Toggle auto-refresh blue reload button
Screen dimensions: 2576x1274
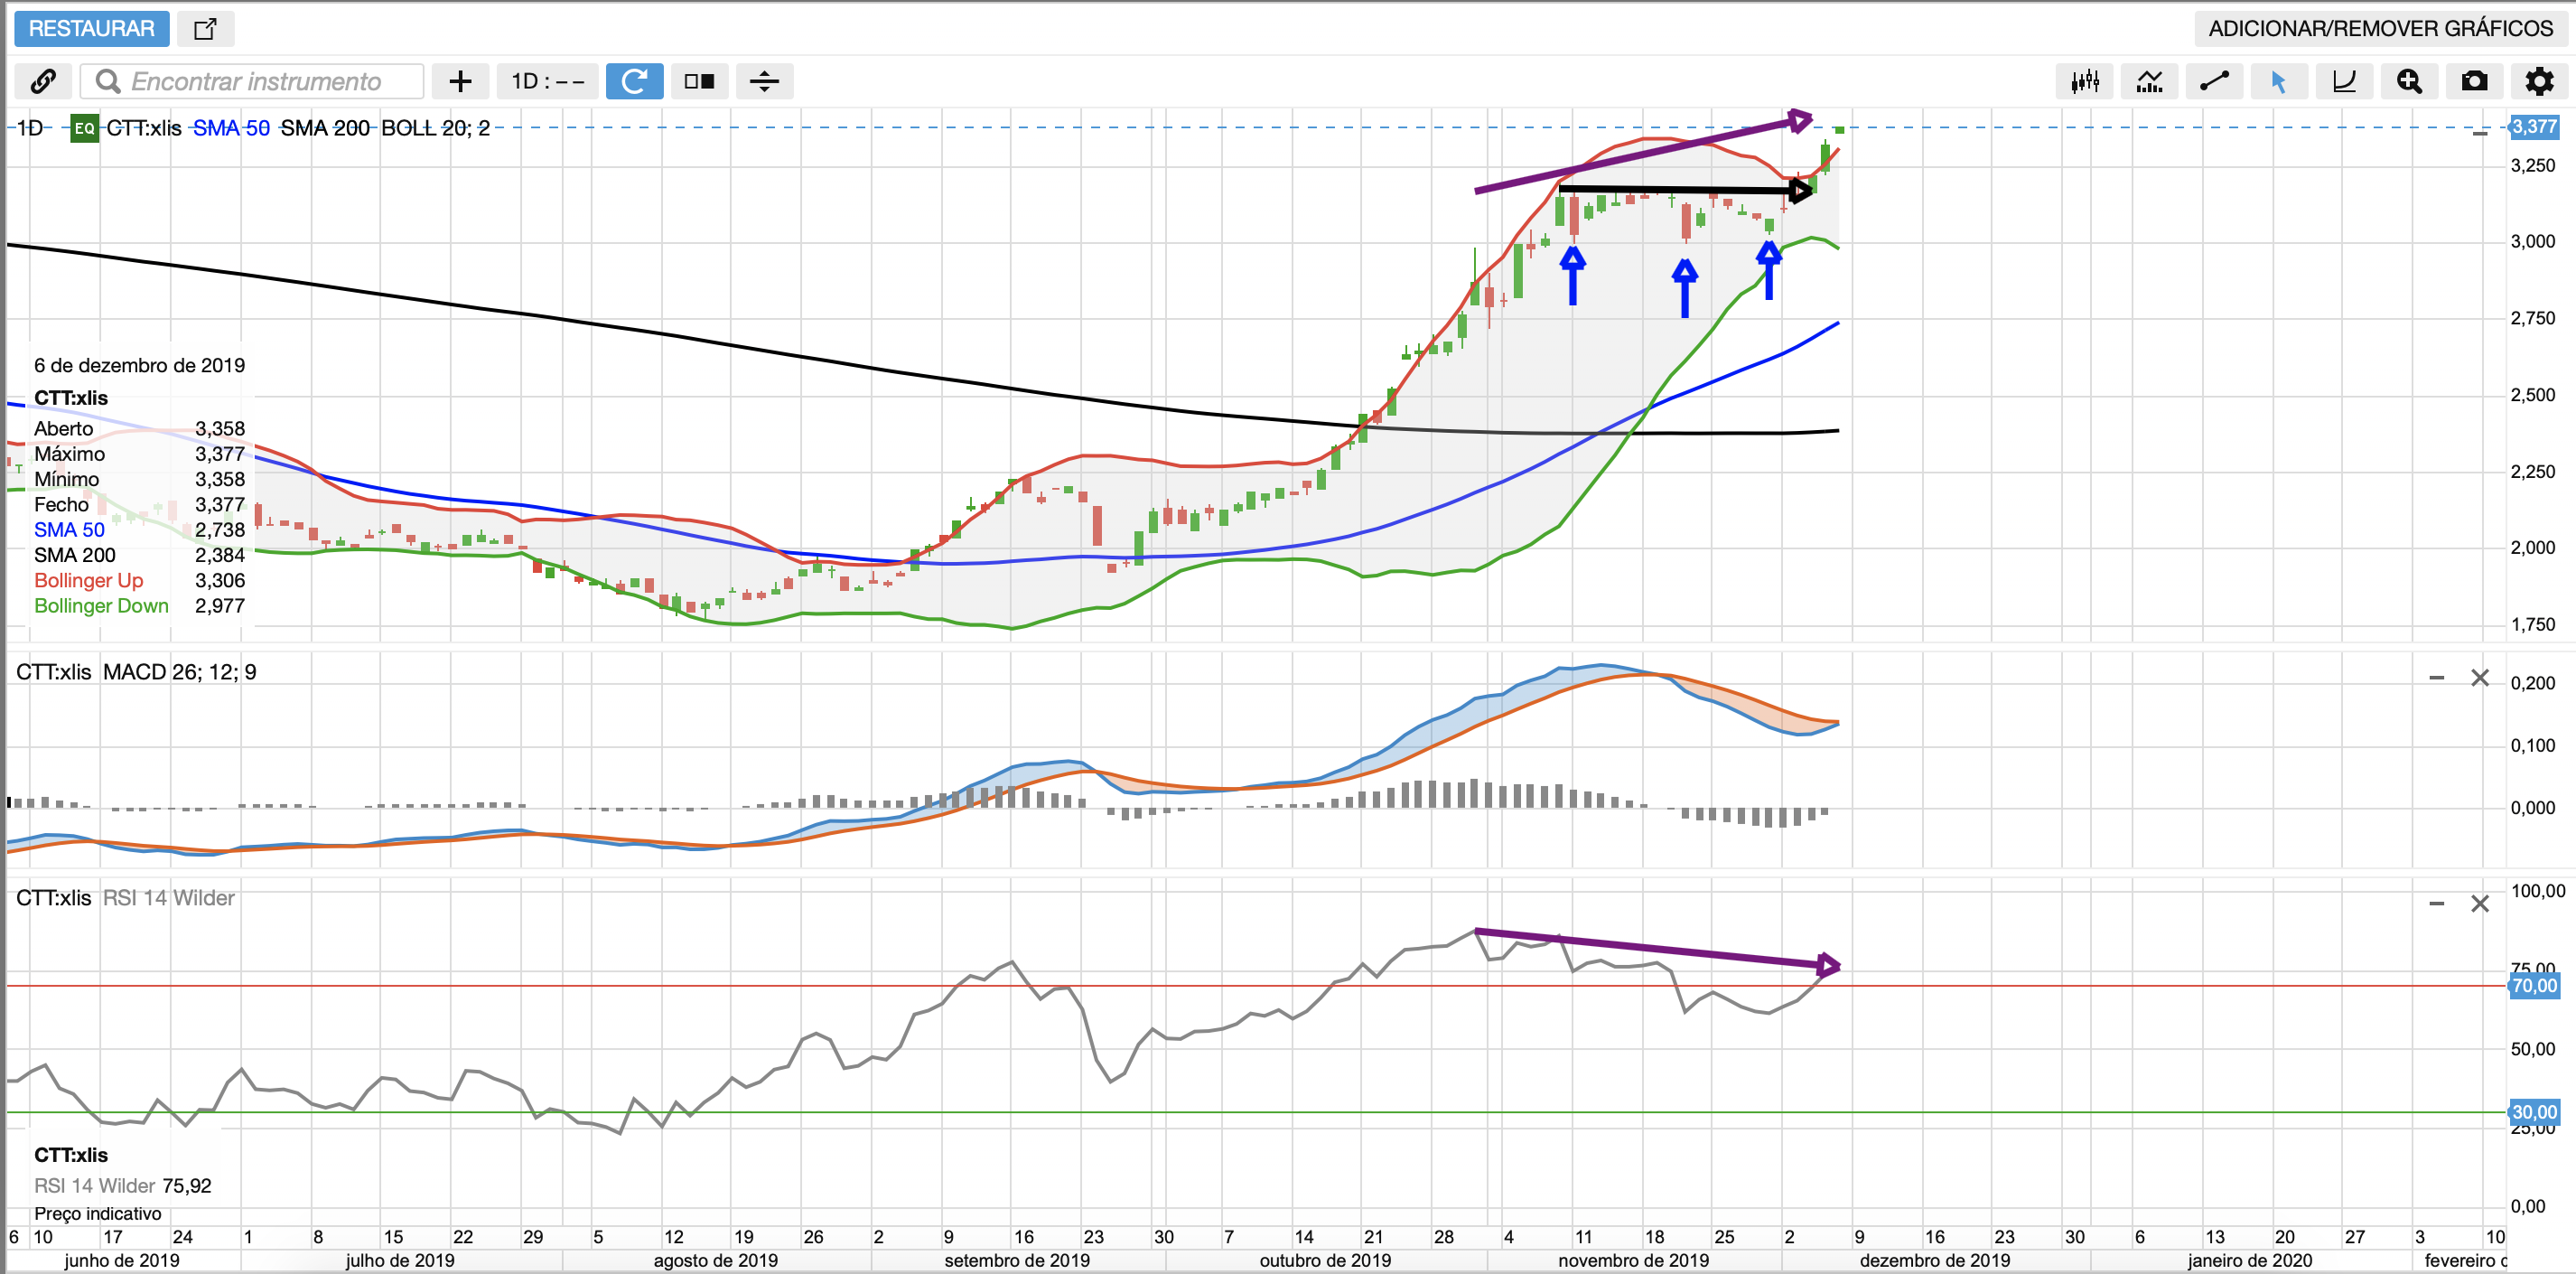pos(634,81)
